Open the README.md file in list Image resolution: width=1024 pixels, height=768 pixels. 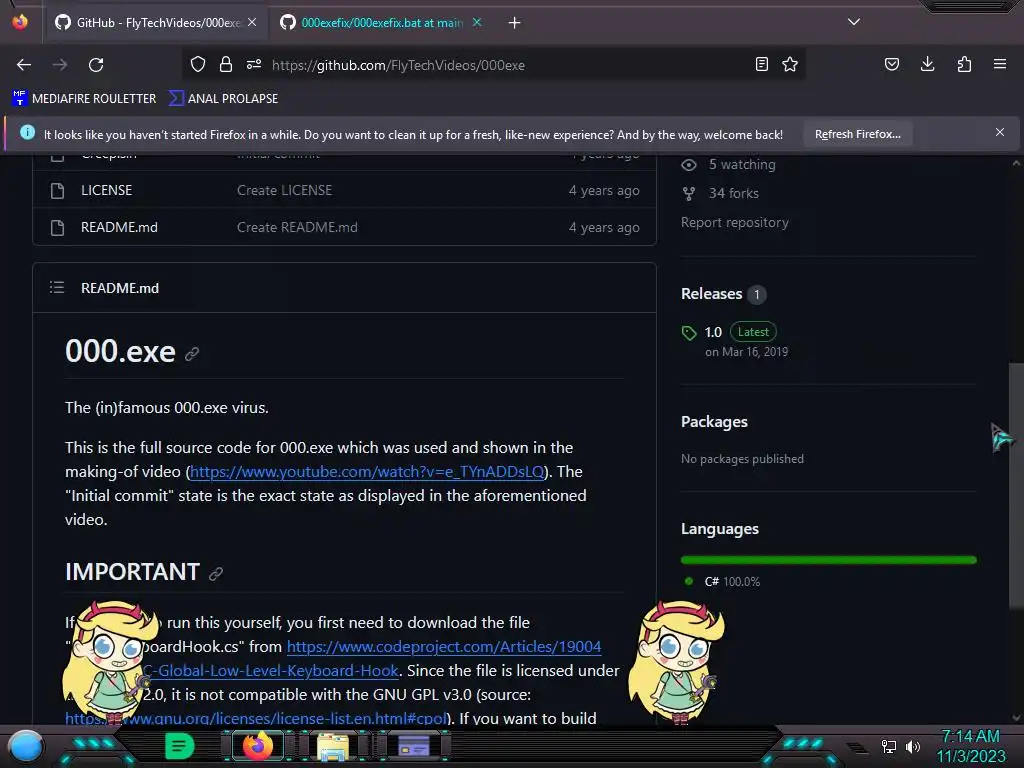pyautogui.click(x=119, y=227)
